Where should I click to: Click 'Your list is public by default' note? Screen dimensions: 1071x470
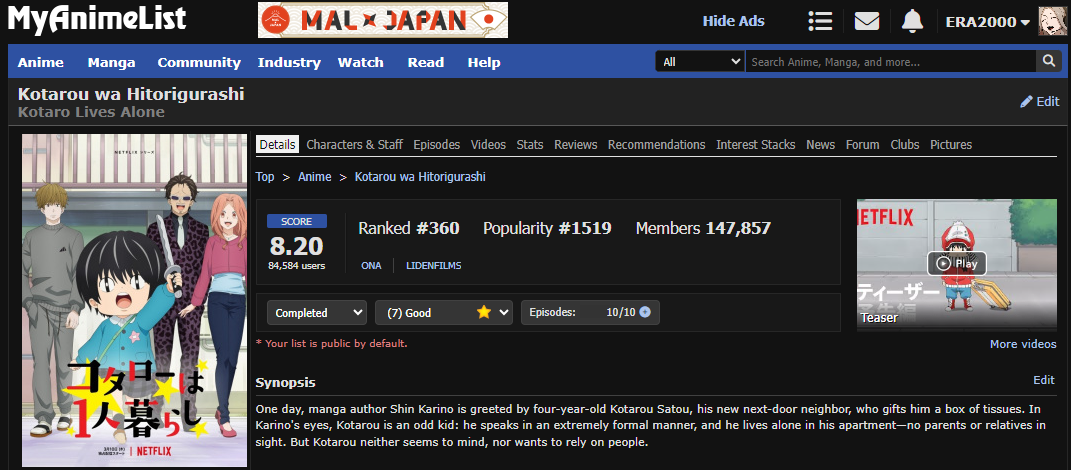(331, 344)
